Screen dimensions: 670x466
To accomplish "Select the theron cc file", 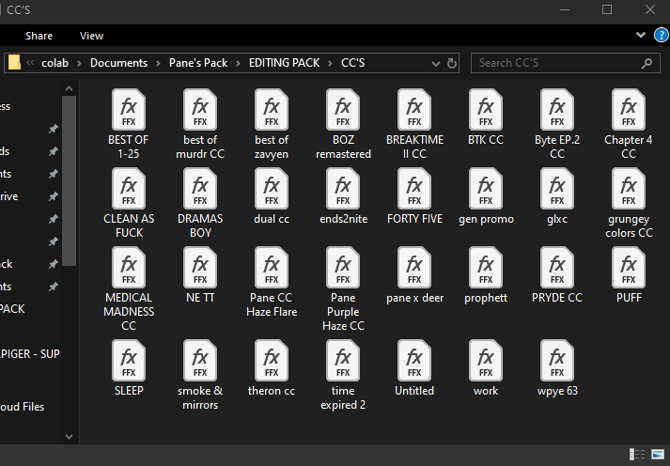I will (271, 368).
